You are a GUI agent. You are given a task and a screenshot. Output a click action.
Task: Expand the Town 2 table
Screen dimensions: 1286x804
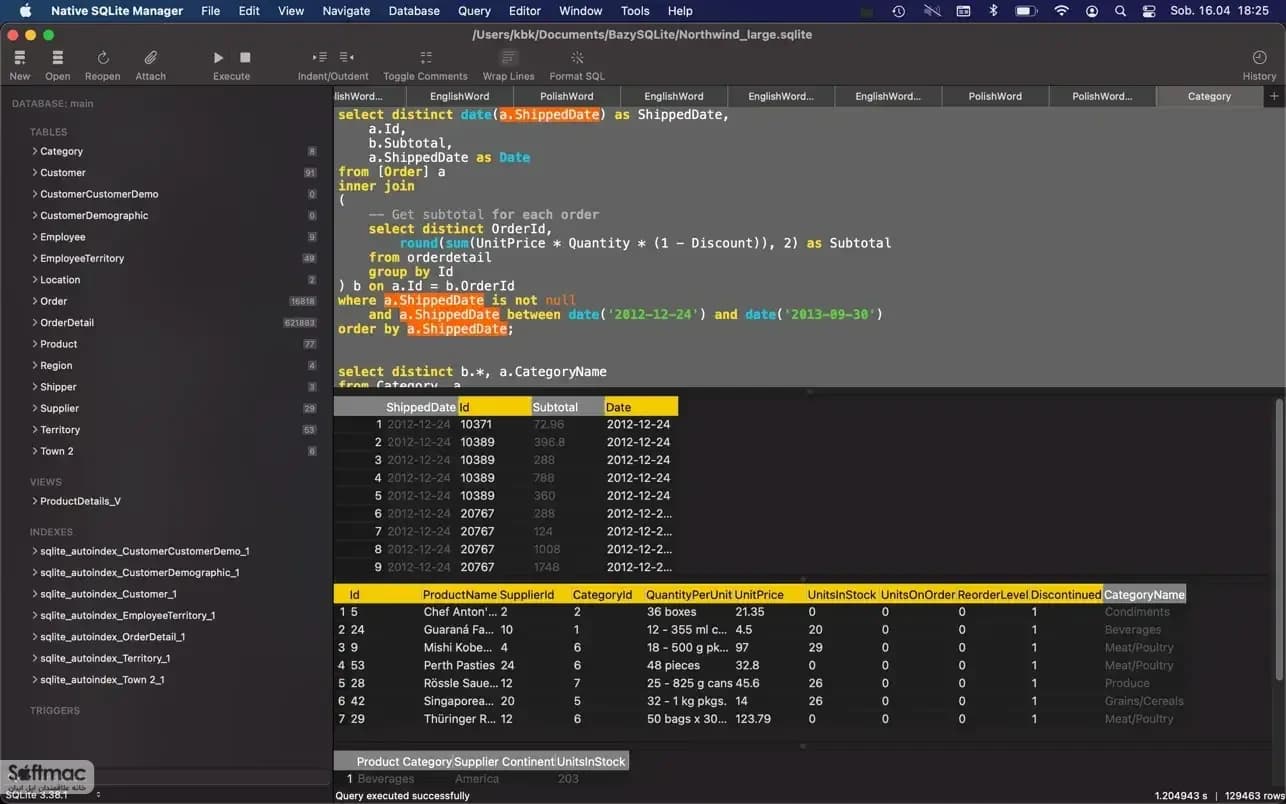pos(34,451)
